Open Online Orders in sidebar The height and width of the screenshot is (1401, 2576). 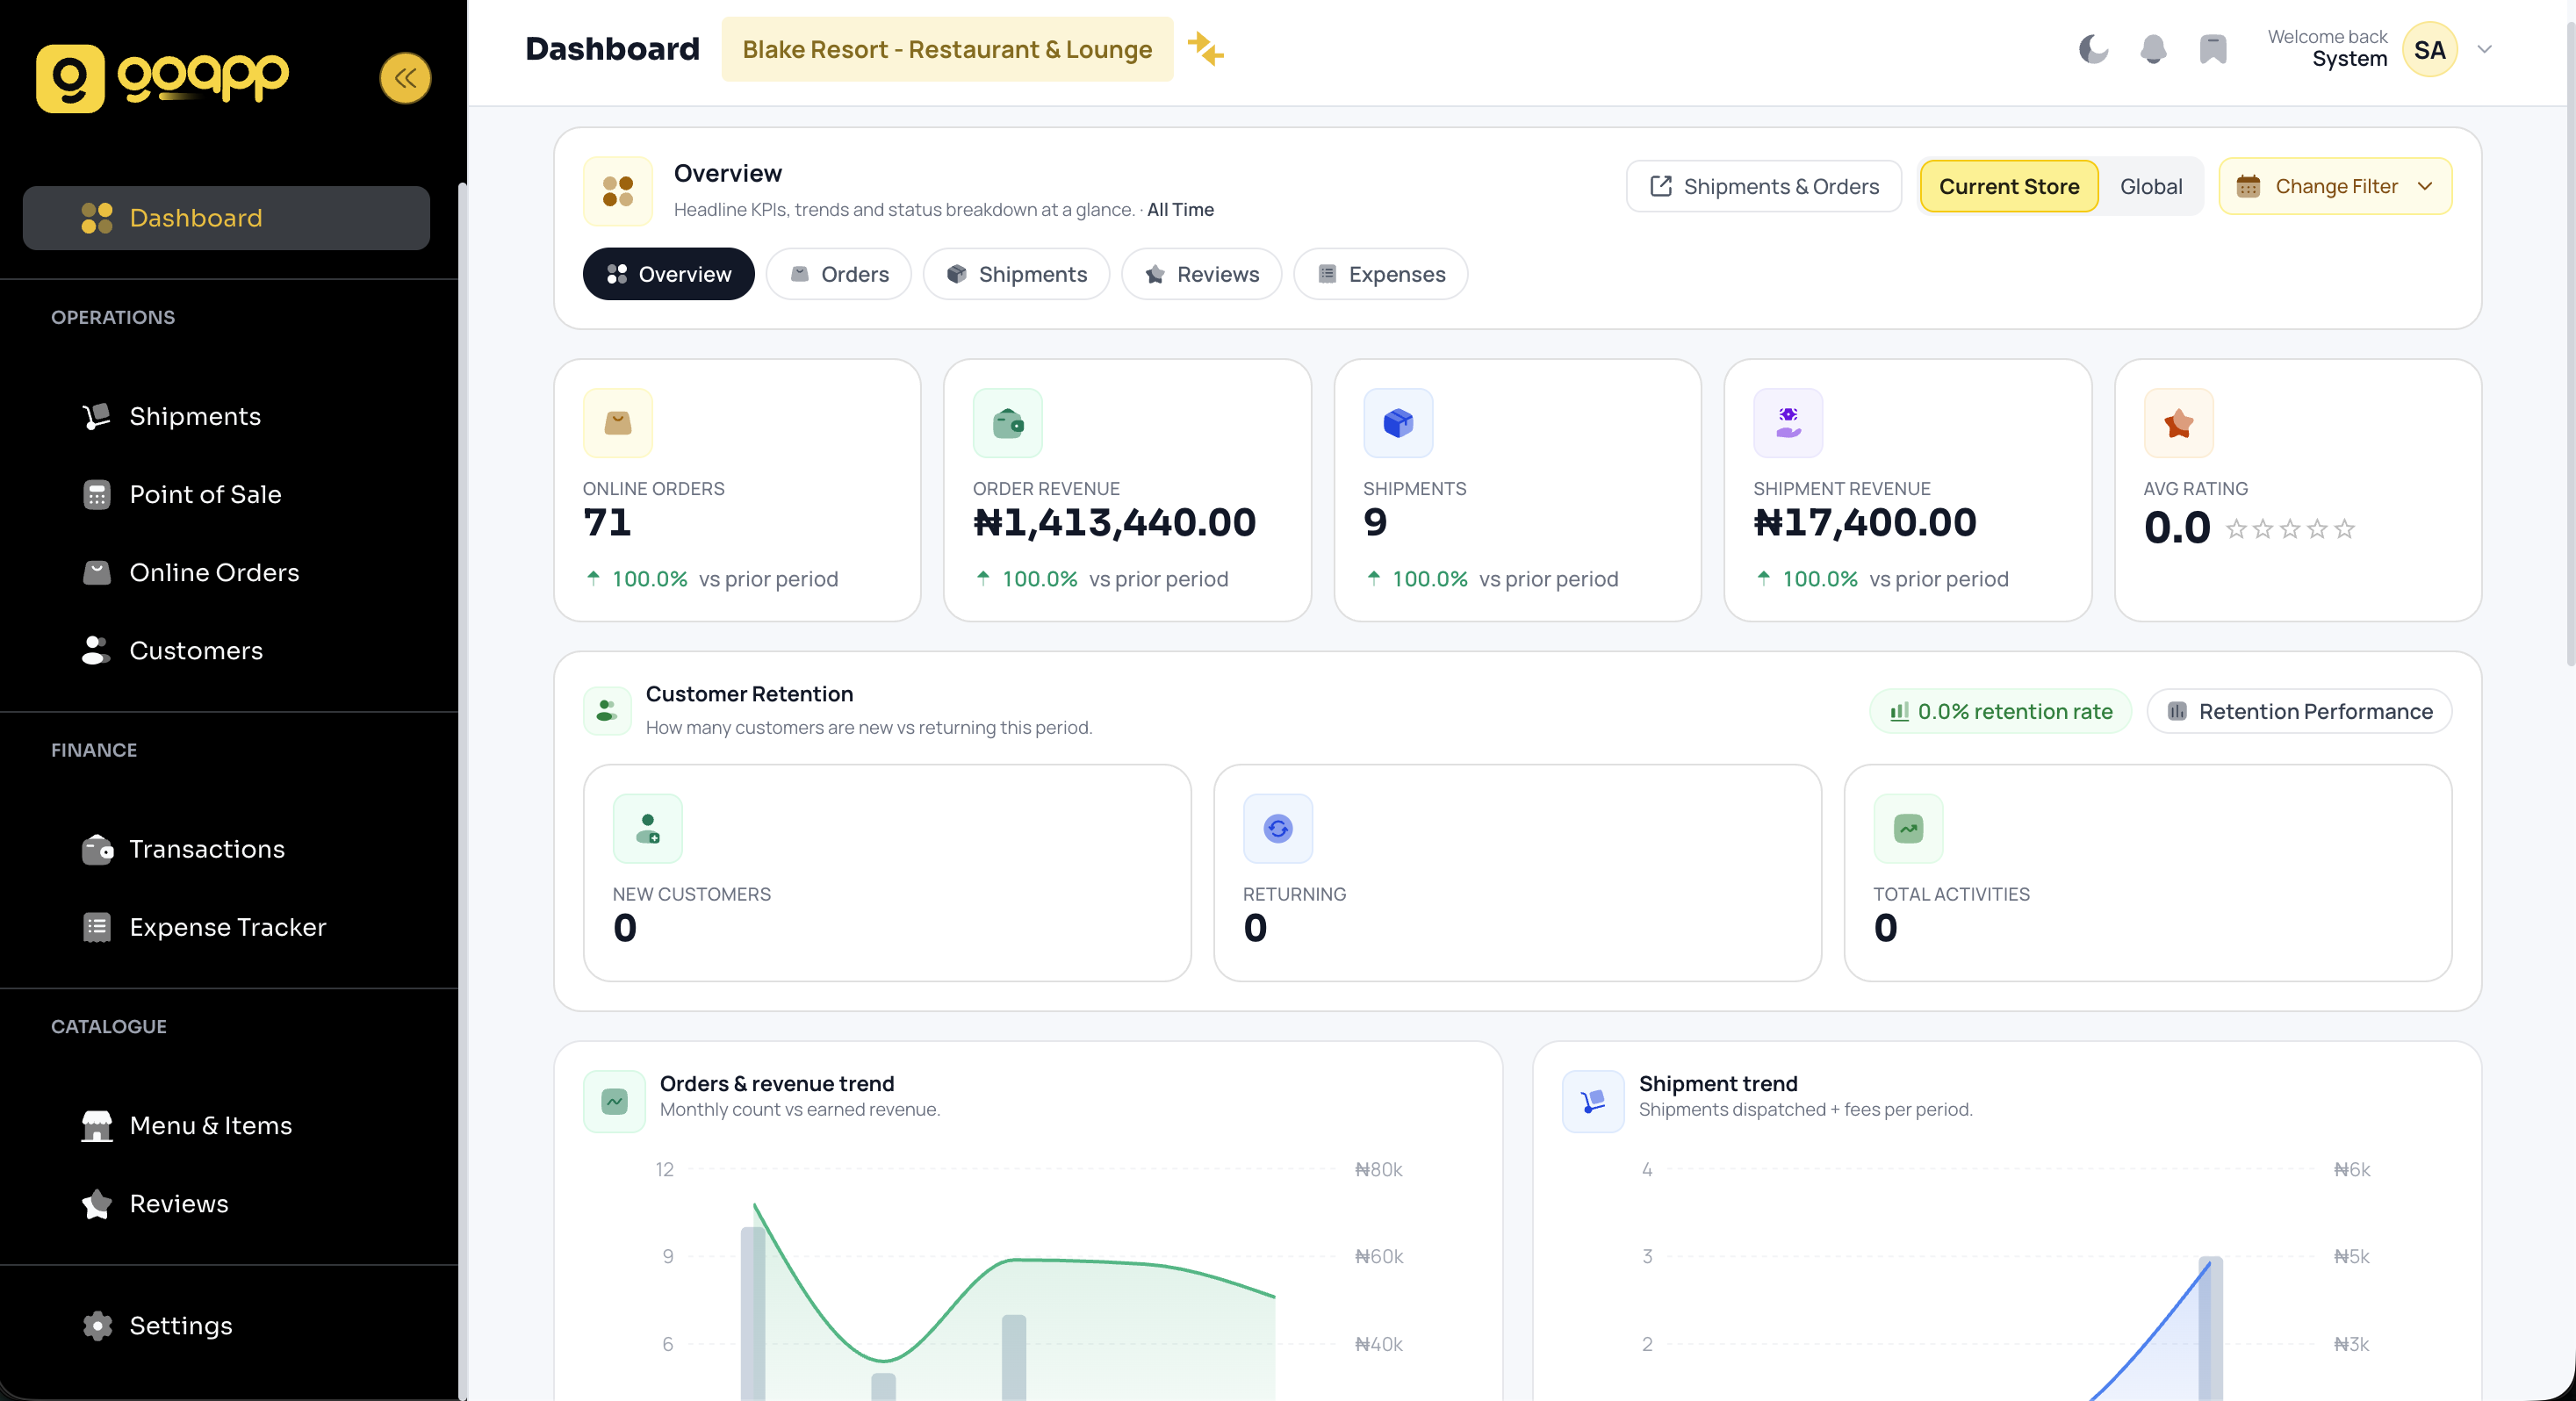(x=226, y=572)
